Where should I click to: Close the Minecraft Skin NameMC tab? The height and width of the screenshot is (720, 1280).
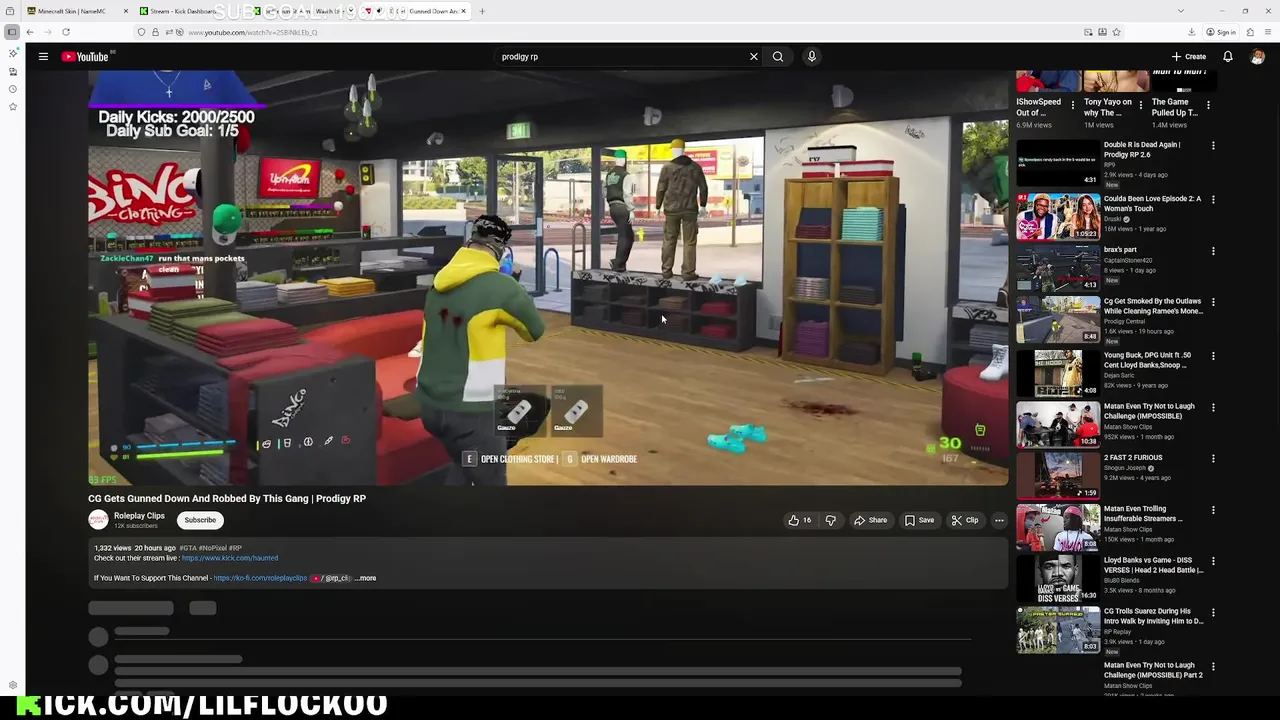tap(126, 11)
